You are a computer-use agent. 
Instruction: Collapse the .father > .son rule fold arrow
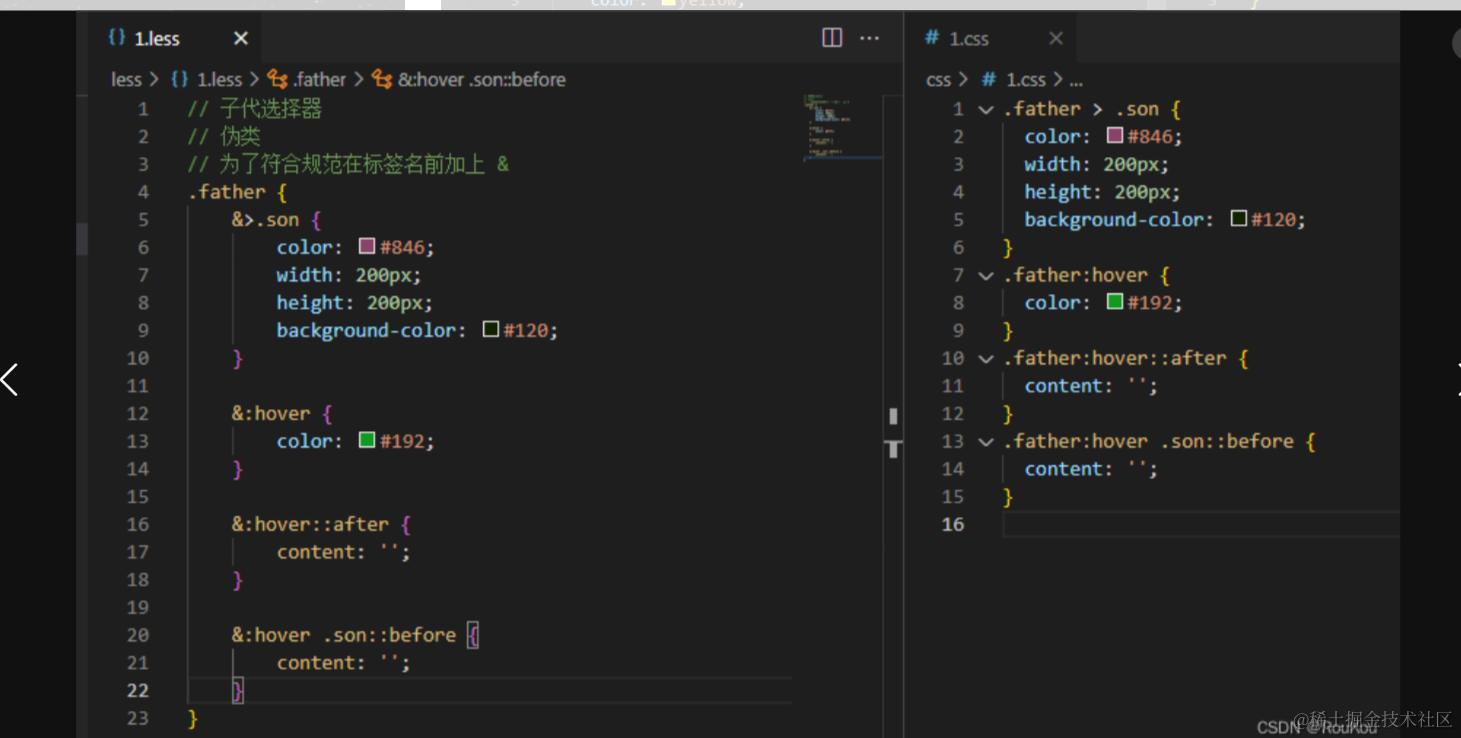click(x=986, y=110)
